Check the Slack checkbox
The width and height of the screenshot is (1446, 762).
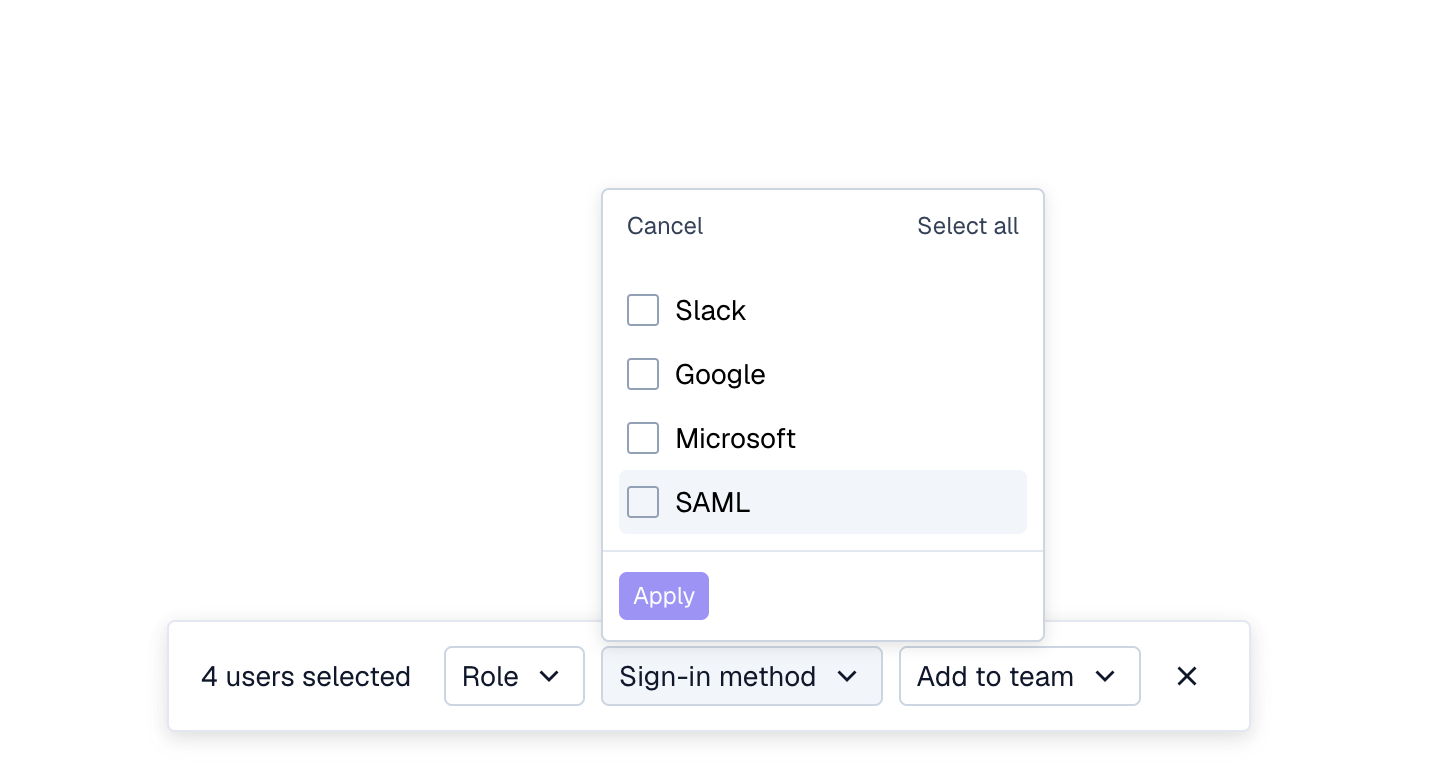(643, 310)
